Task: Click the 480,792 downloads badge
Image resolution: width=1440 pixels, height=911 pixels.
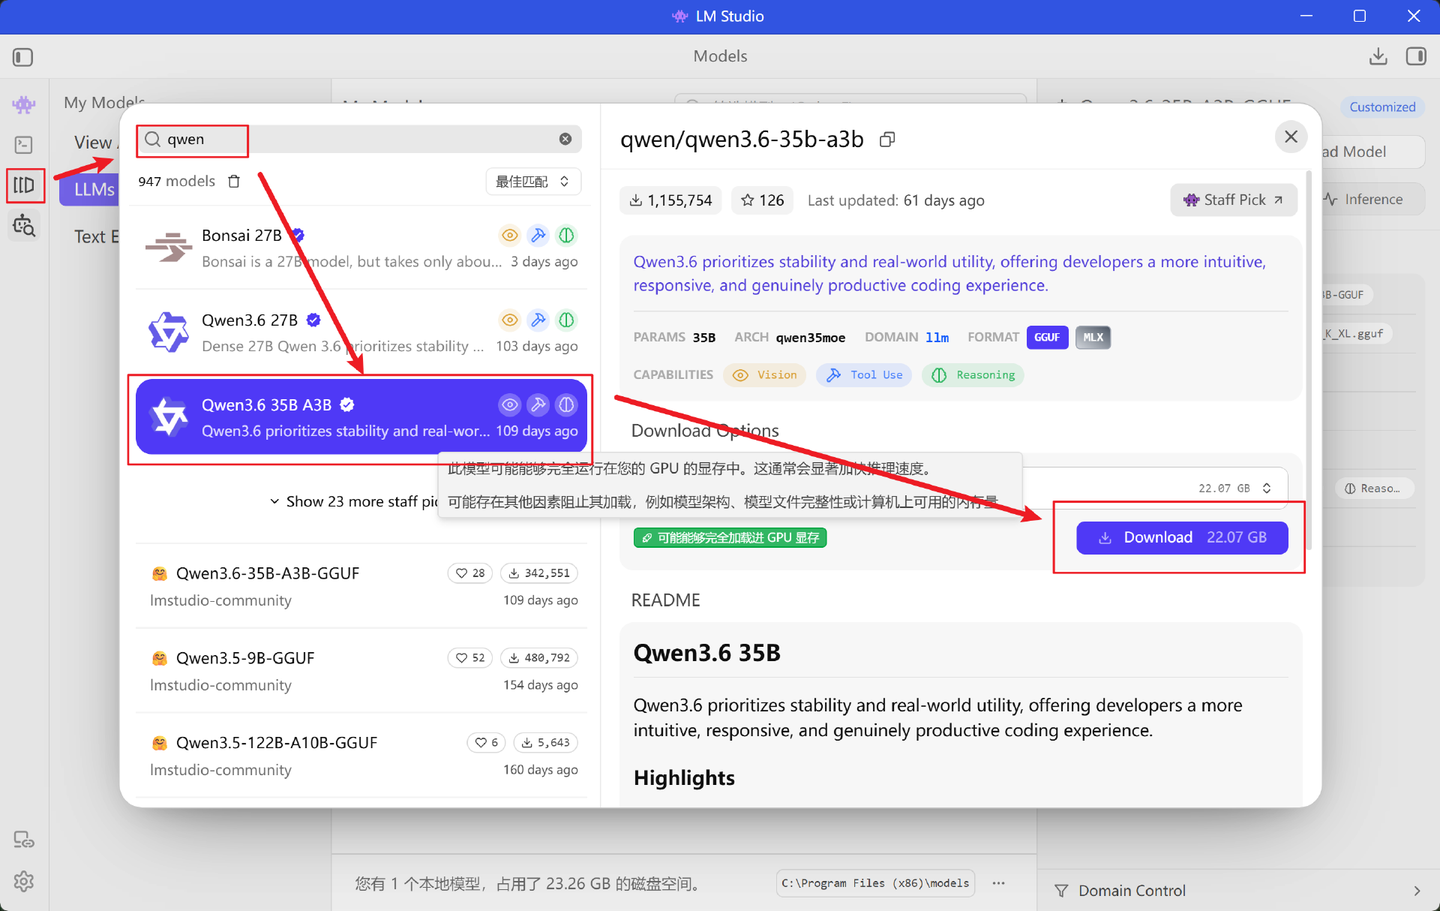Action: [539, 658]
